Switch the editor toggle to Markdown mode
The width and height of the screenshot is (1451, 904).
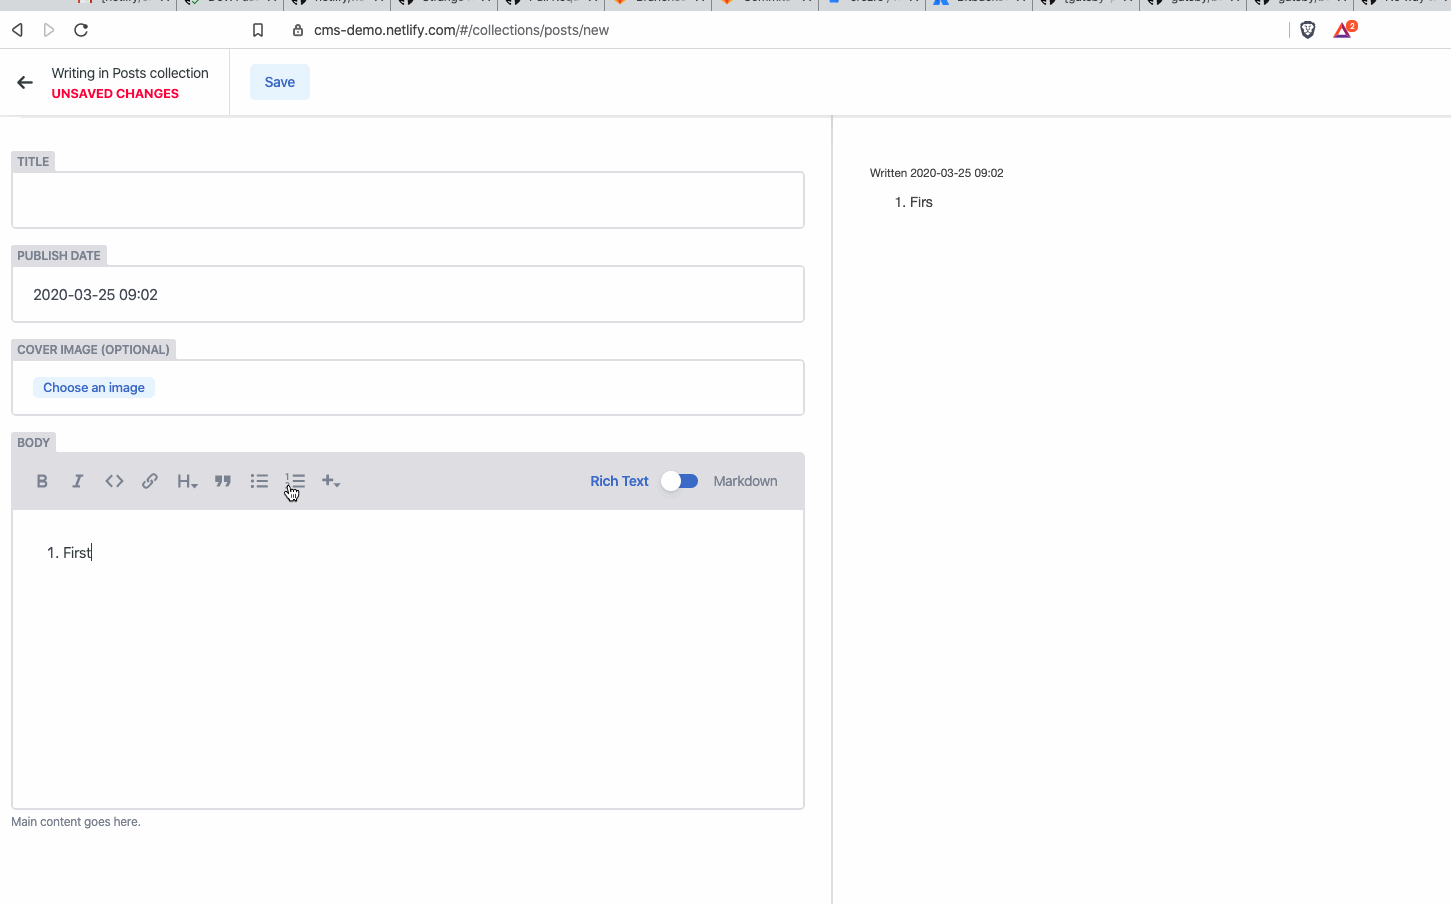coord(680,481)
